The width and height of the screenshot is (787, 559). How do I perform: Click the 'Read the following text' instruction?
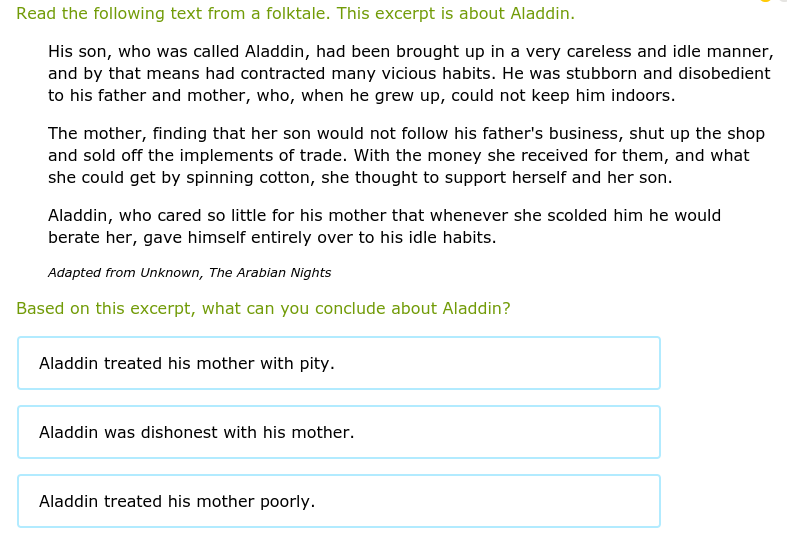click(x=295, y=14)
